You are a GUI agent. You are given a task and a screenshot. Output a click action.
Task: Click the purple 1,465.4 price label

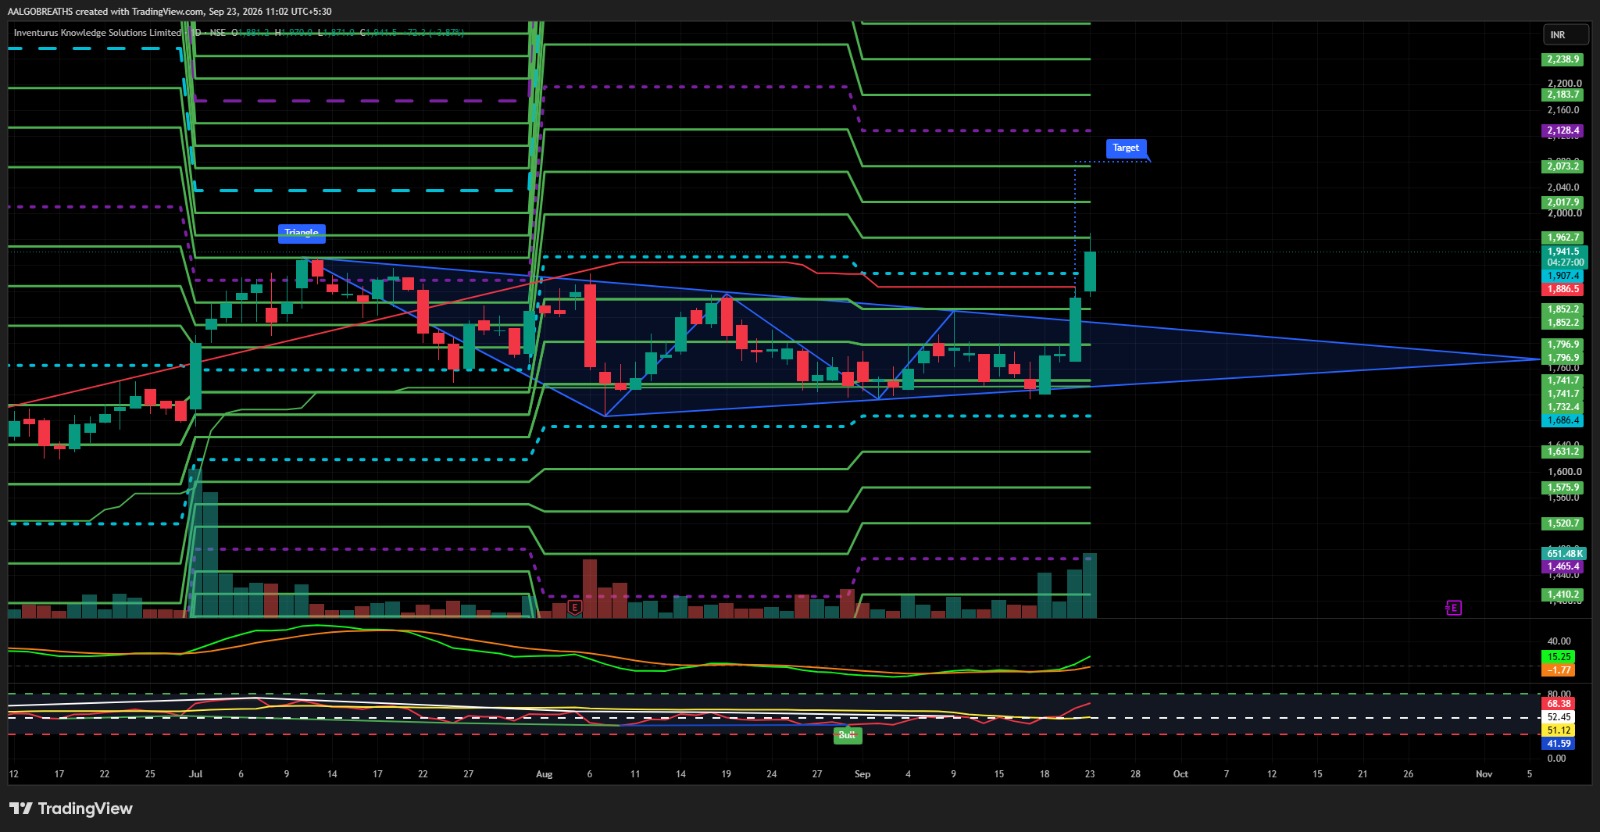pos(1564,567)
